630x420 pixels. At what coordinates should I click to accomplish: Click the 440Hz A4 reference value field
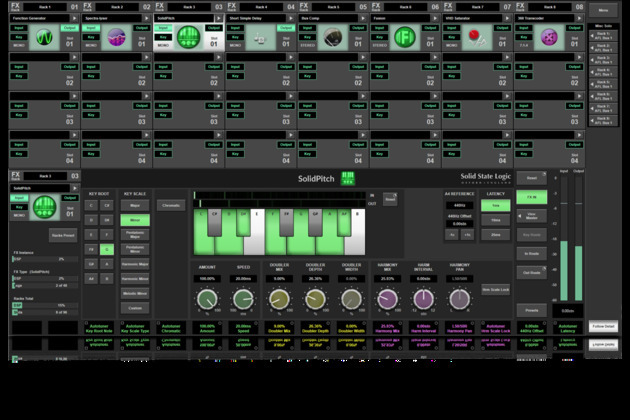[459, 205]
